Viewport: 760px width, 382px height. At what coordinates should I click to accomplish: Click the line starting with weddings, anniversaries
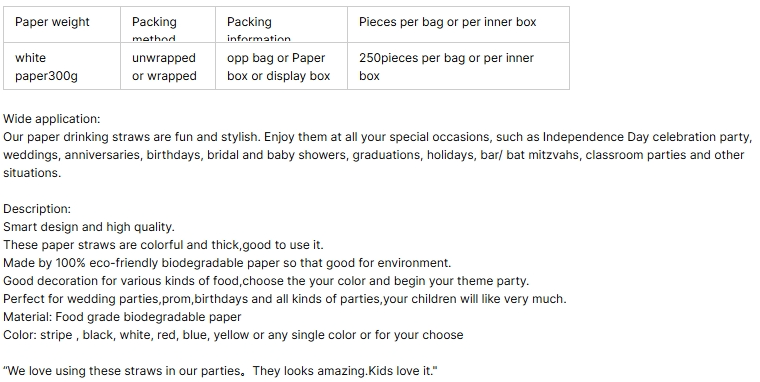click(373, 155)
